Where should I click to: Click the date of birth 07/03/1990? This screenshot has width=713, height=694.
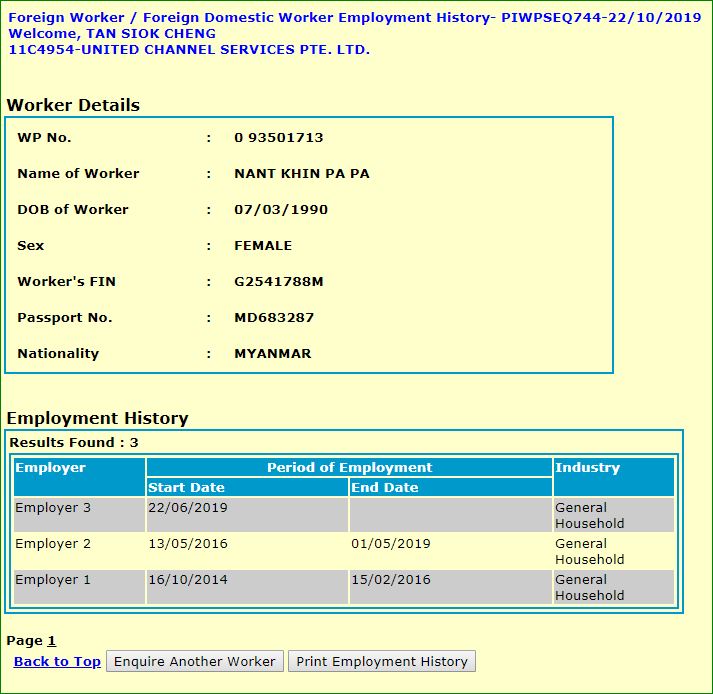280,210
